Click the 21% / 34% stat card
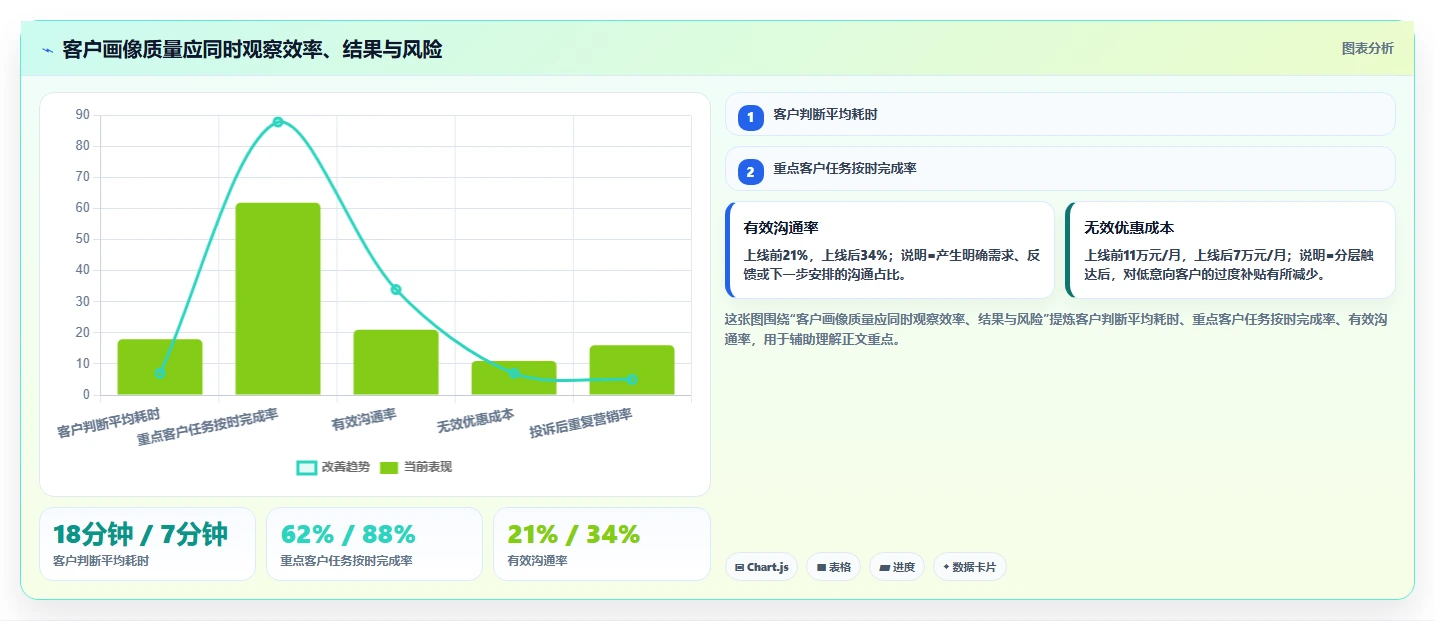Screen dimensions: 1435x621 [x=601, y=544]
